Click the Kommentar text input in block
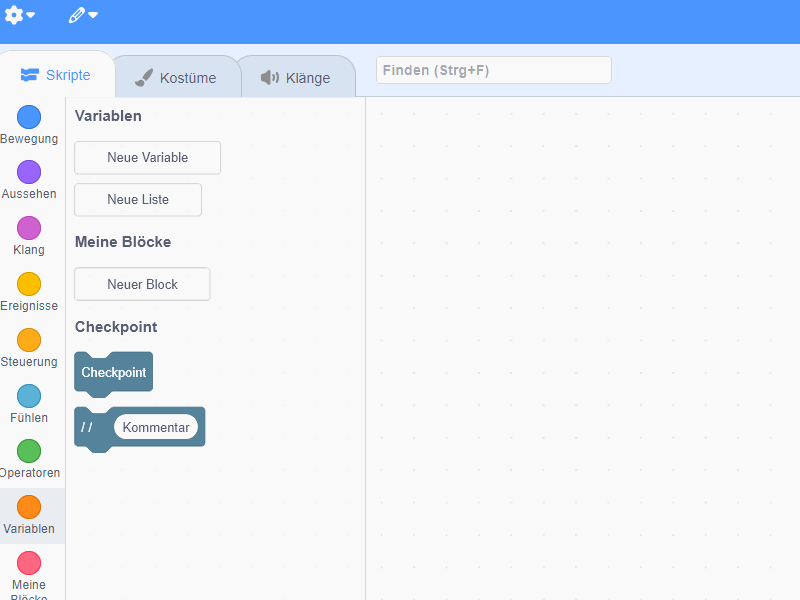Image resolution: width=800 pixels, height=600 pixels. [156, 427]
